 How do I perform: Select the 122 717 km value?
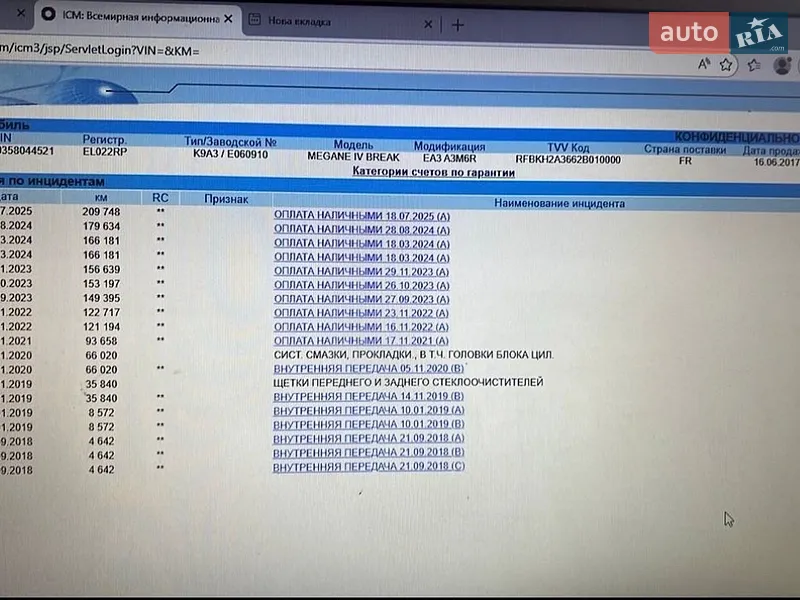pos(101,312)
